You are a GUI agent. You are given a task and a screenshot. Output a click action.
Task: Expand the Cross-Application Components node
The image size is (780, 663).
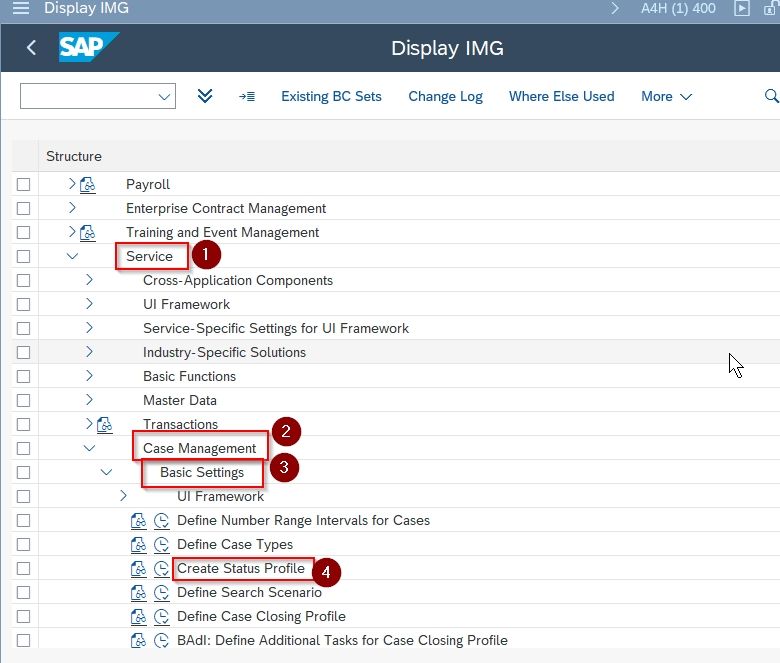(x=89, y=280)
